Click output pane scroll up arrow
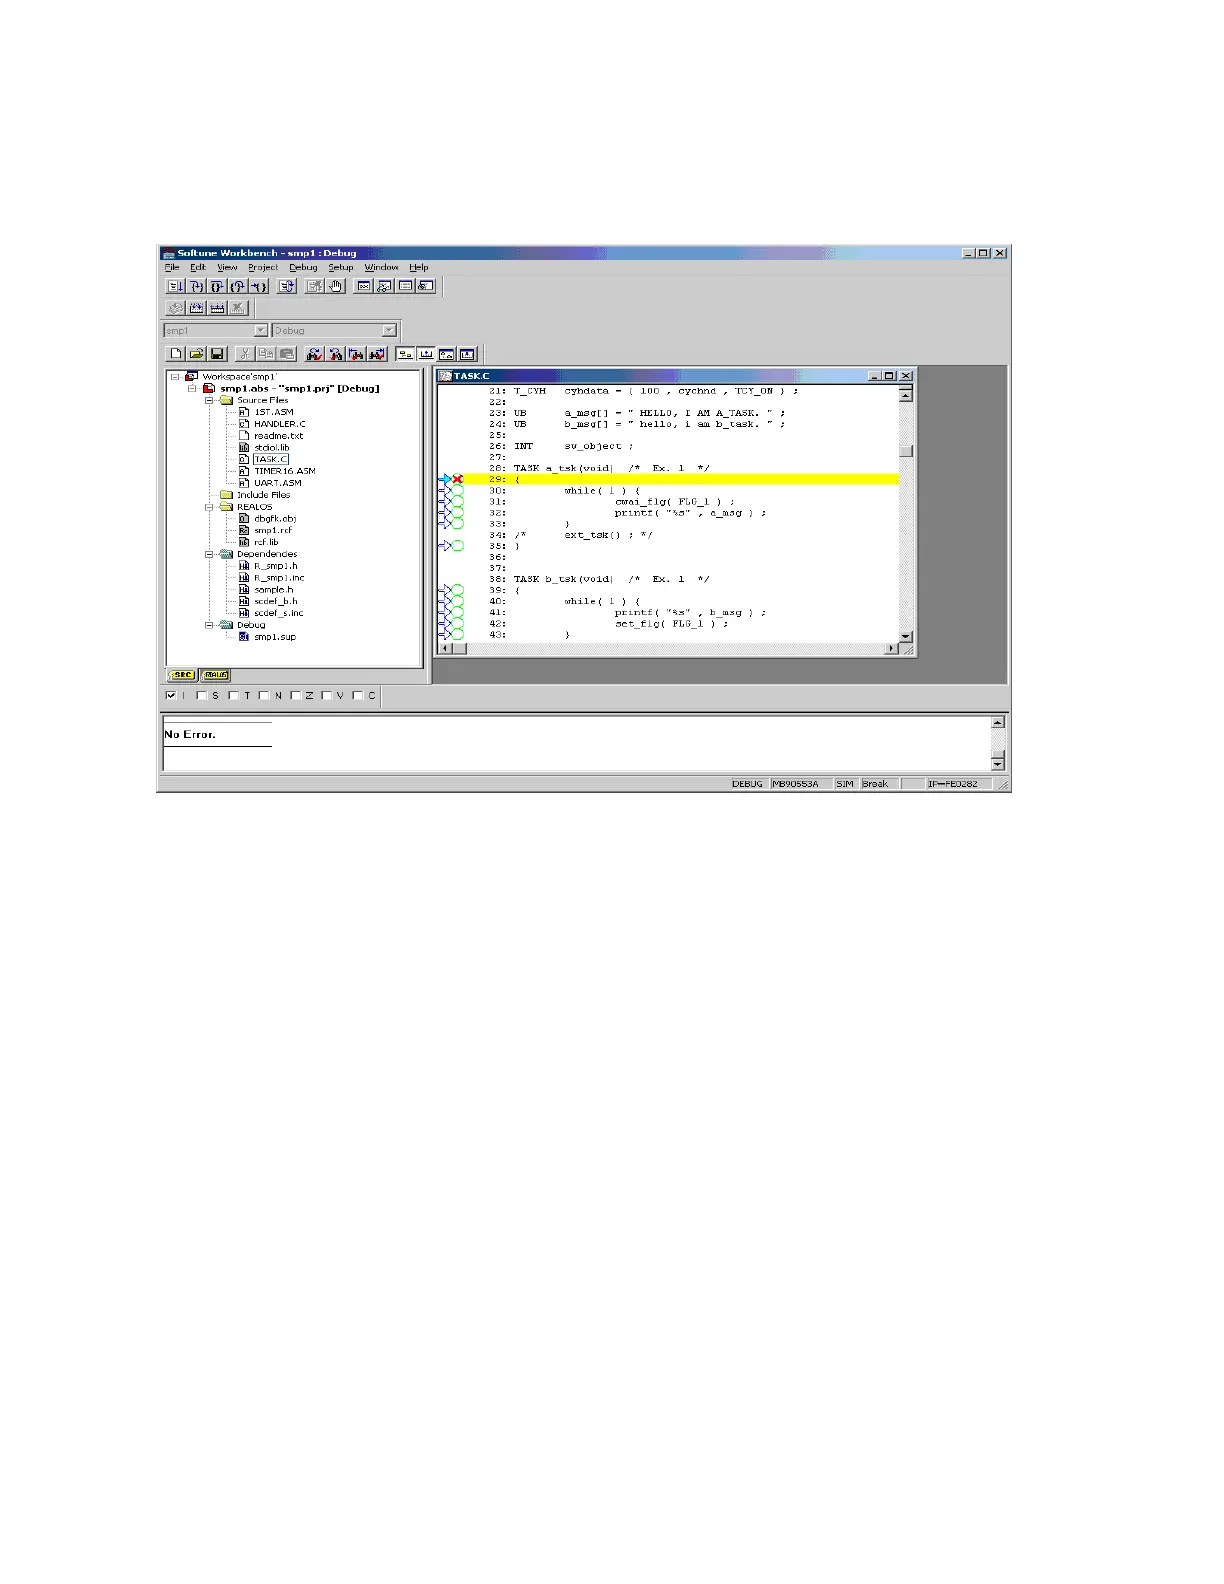The width and height of the screenshot is (1224, 1584). pyautogui.click(x=997, y=722)
